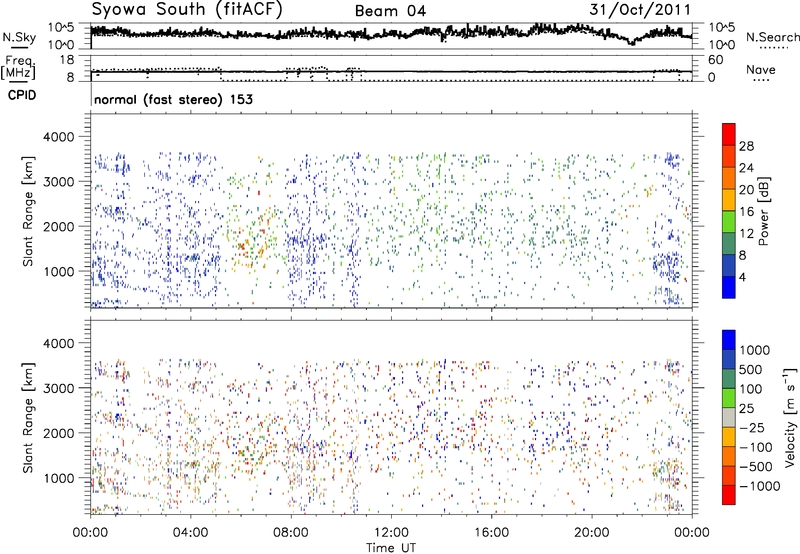
Task: Click the date '31/Oct/2011'
Action: (640, 10)
